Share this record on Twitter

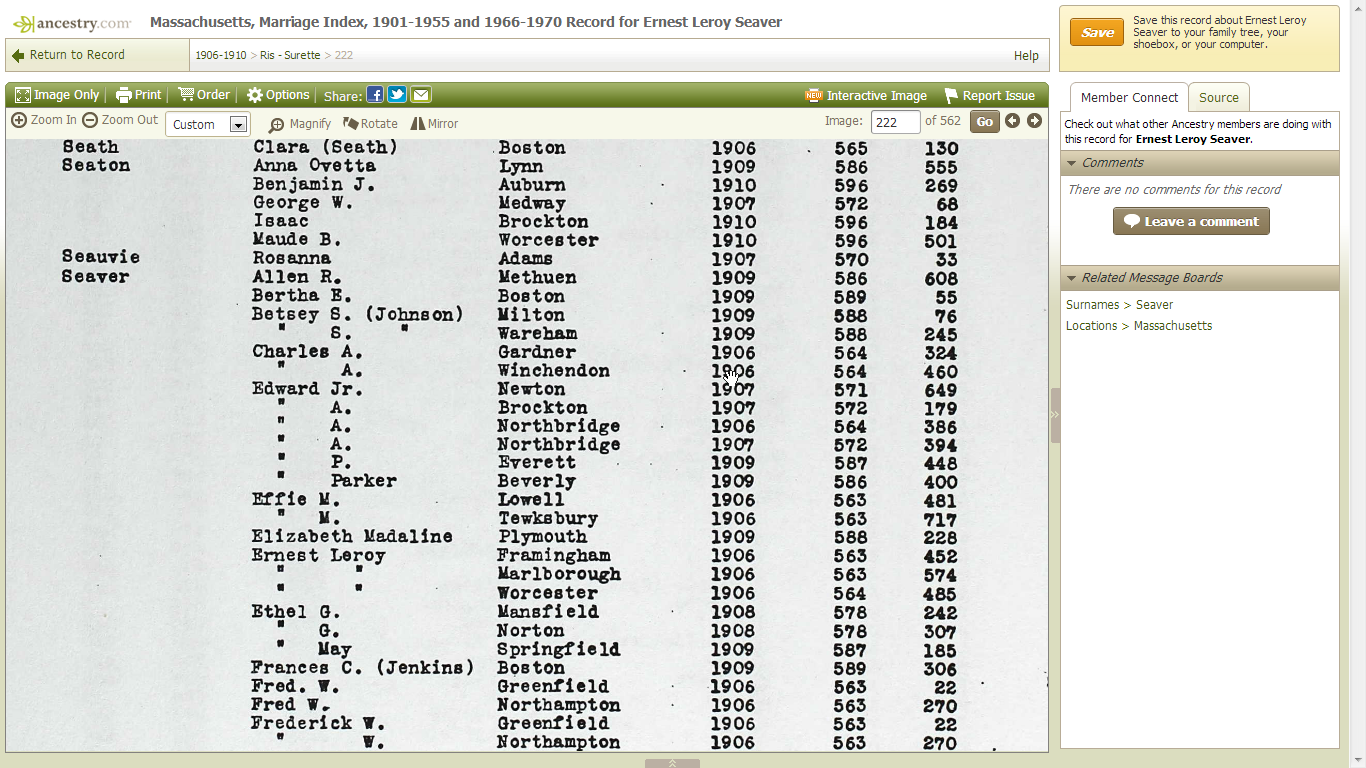(x=397, y=94)
